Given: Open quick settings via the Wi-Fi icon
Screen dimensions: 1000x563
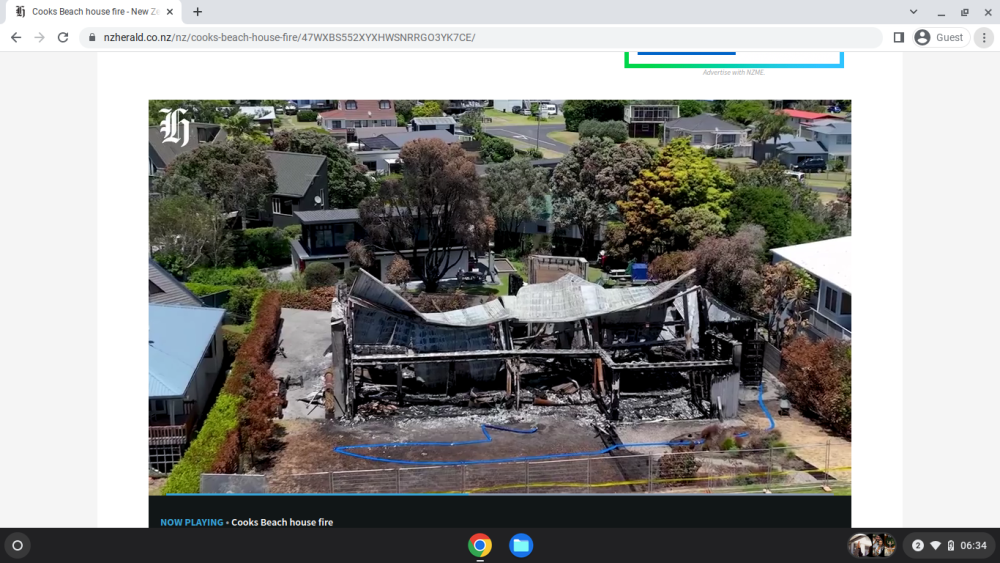Looking at the screenshot, I should click(x=936, y=546).
